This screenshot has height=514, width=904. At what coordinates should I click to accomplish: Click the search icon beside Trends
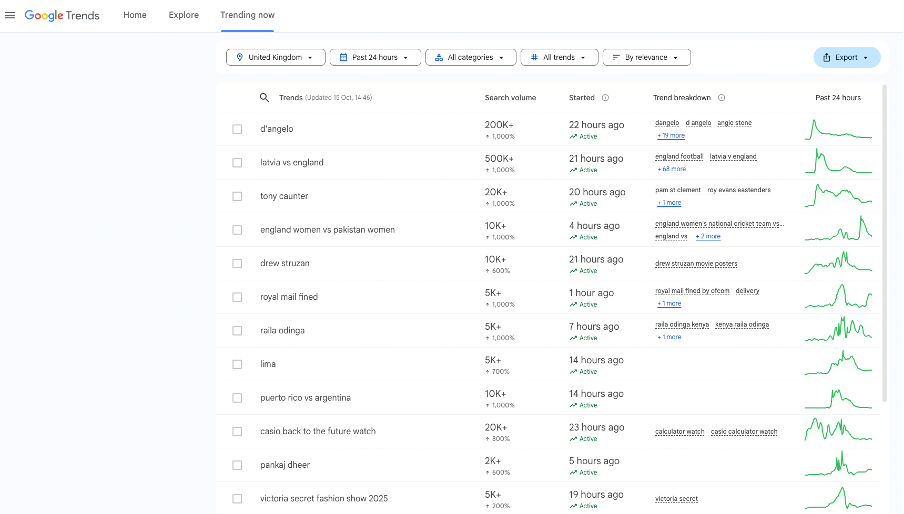coord(264,98)
